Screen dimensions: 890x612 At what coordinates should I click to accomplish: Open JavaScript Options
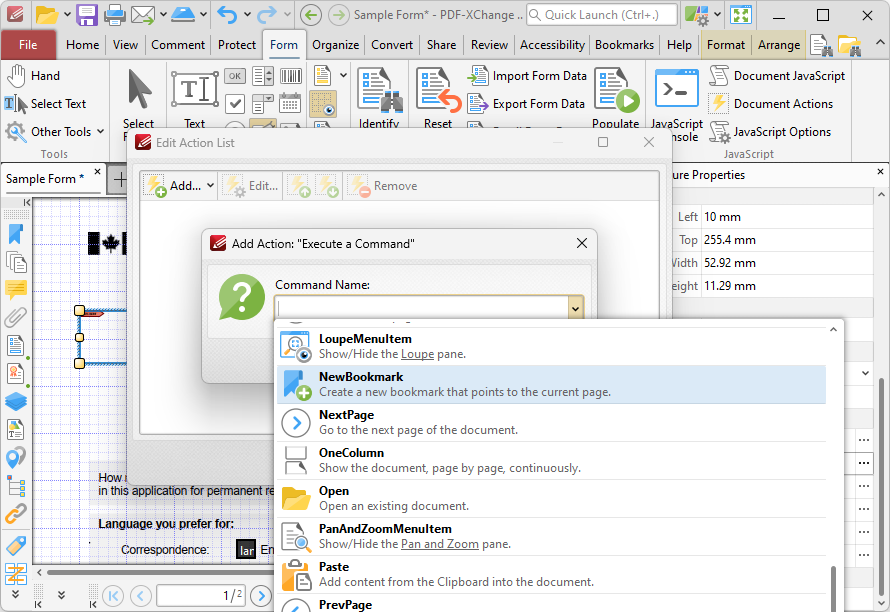(770, 132)
